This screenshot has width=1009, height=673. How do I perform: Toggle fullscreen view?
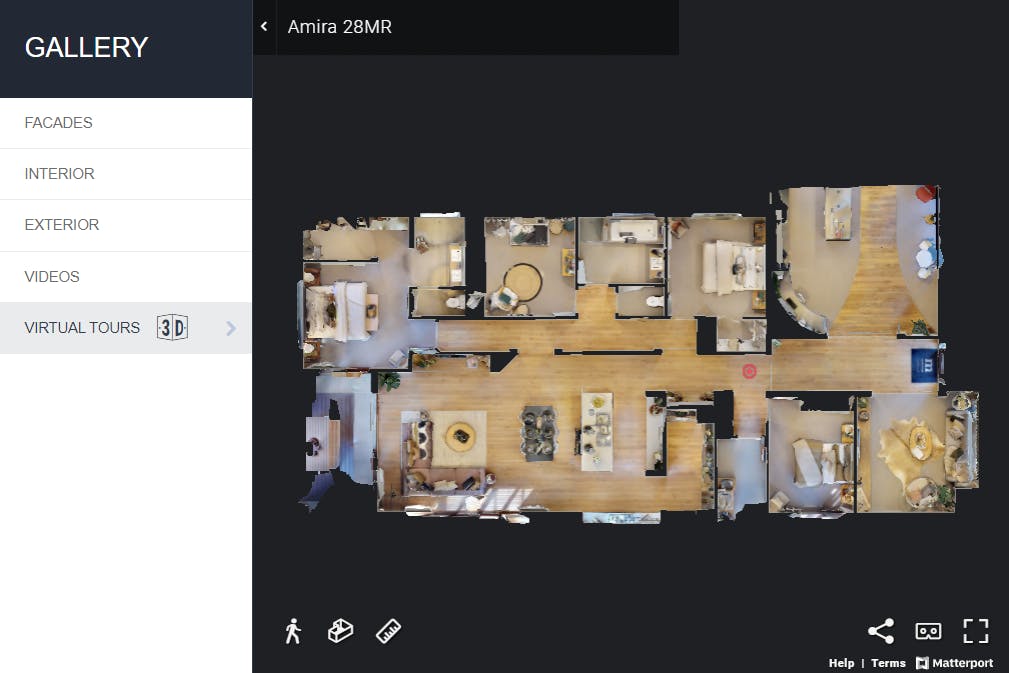click(975, 631)
